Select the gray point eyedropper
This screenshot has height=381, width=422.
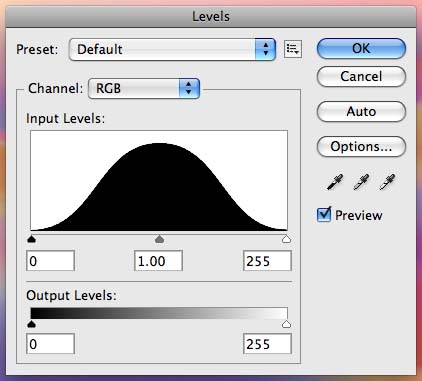click(361, 182)
